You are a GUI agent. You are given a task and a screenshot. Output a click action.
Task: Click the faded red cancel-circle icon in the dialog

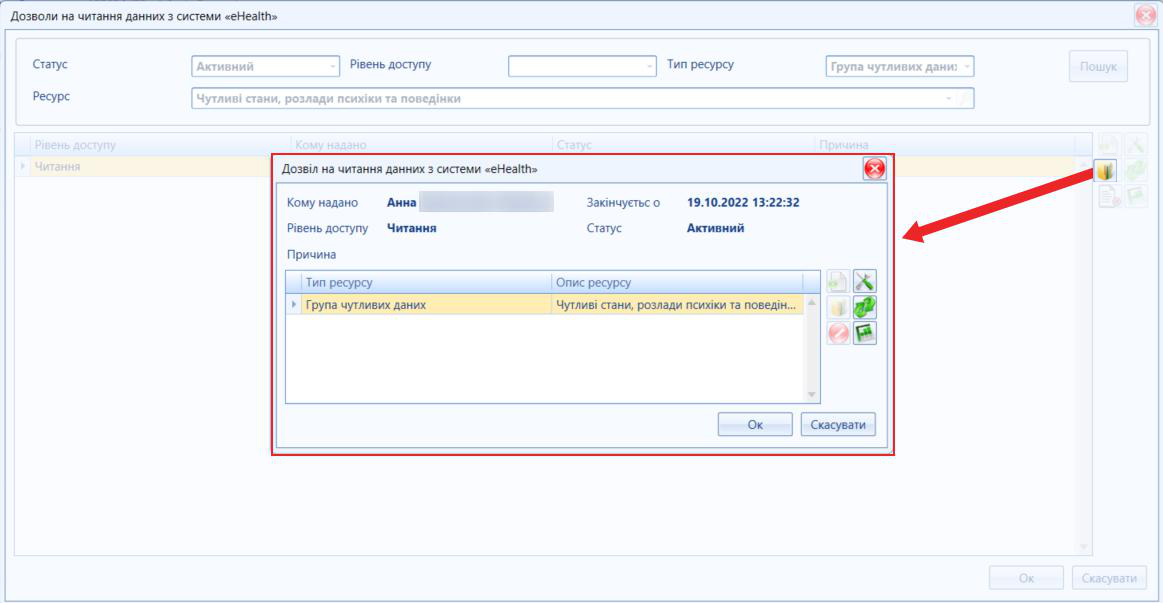[838, 333]
